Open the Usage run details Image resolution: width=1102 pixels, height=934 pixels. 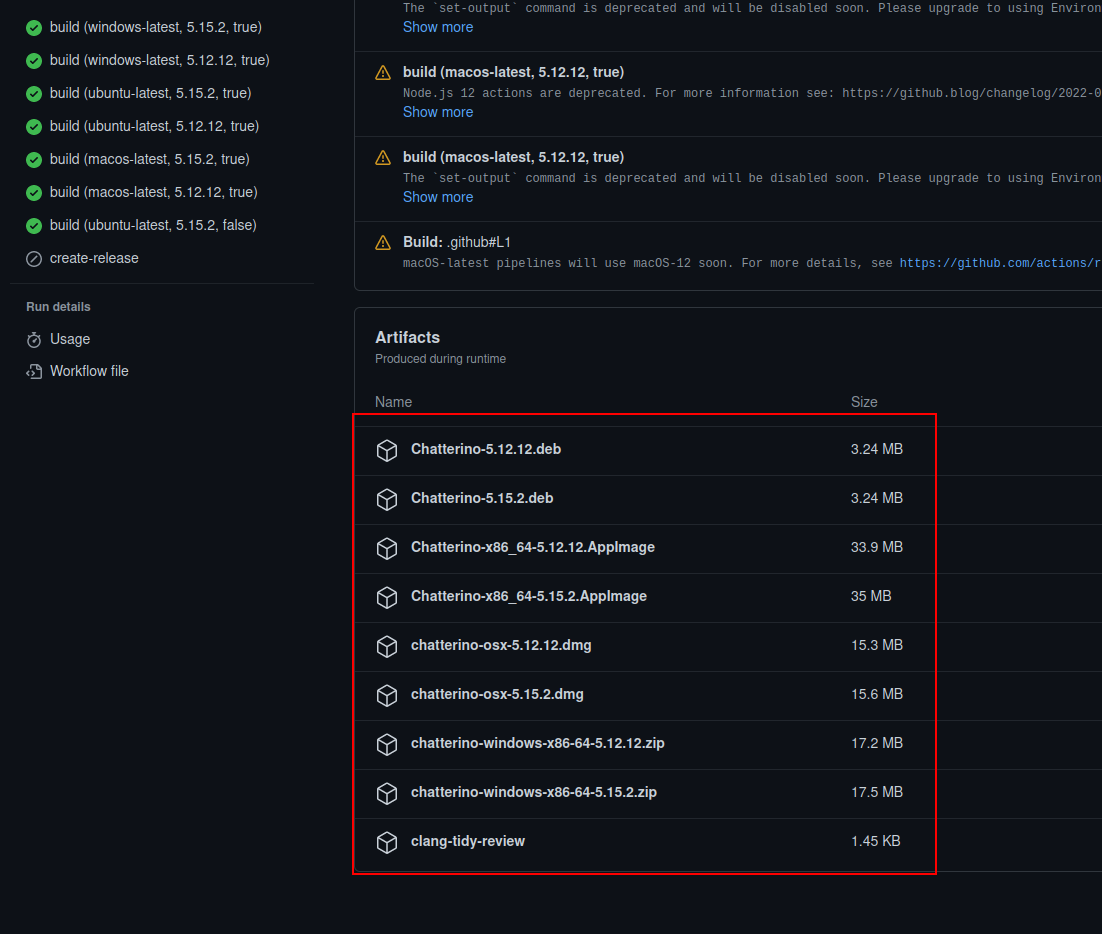point(70,339)
